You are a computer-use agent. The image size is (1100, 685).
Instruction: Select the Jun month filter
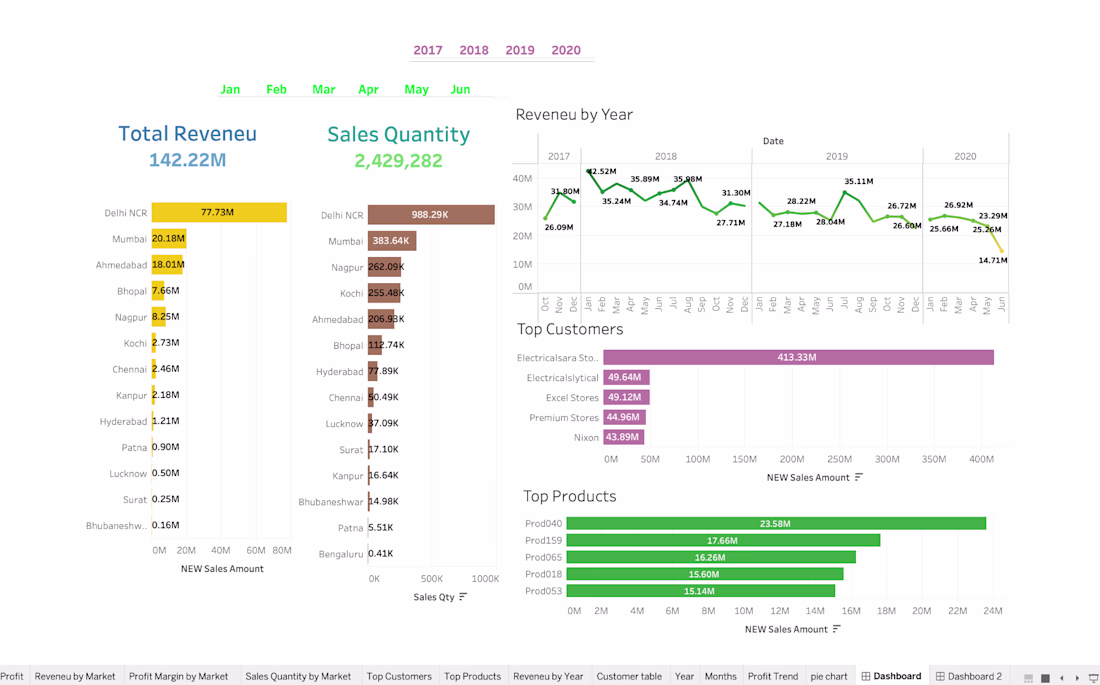click(x=460, y=89)
